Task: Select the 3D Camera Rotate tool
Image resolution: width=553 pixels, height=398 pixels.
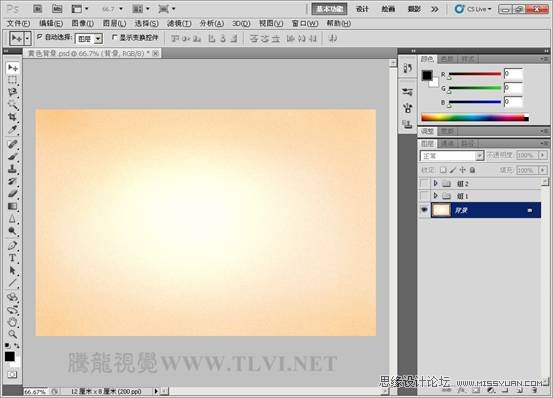Action: point(13,310)
